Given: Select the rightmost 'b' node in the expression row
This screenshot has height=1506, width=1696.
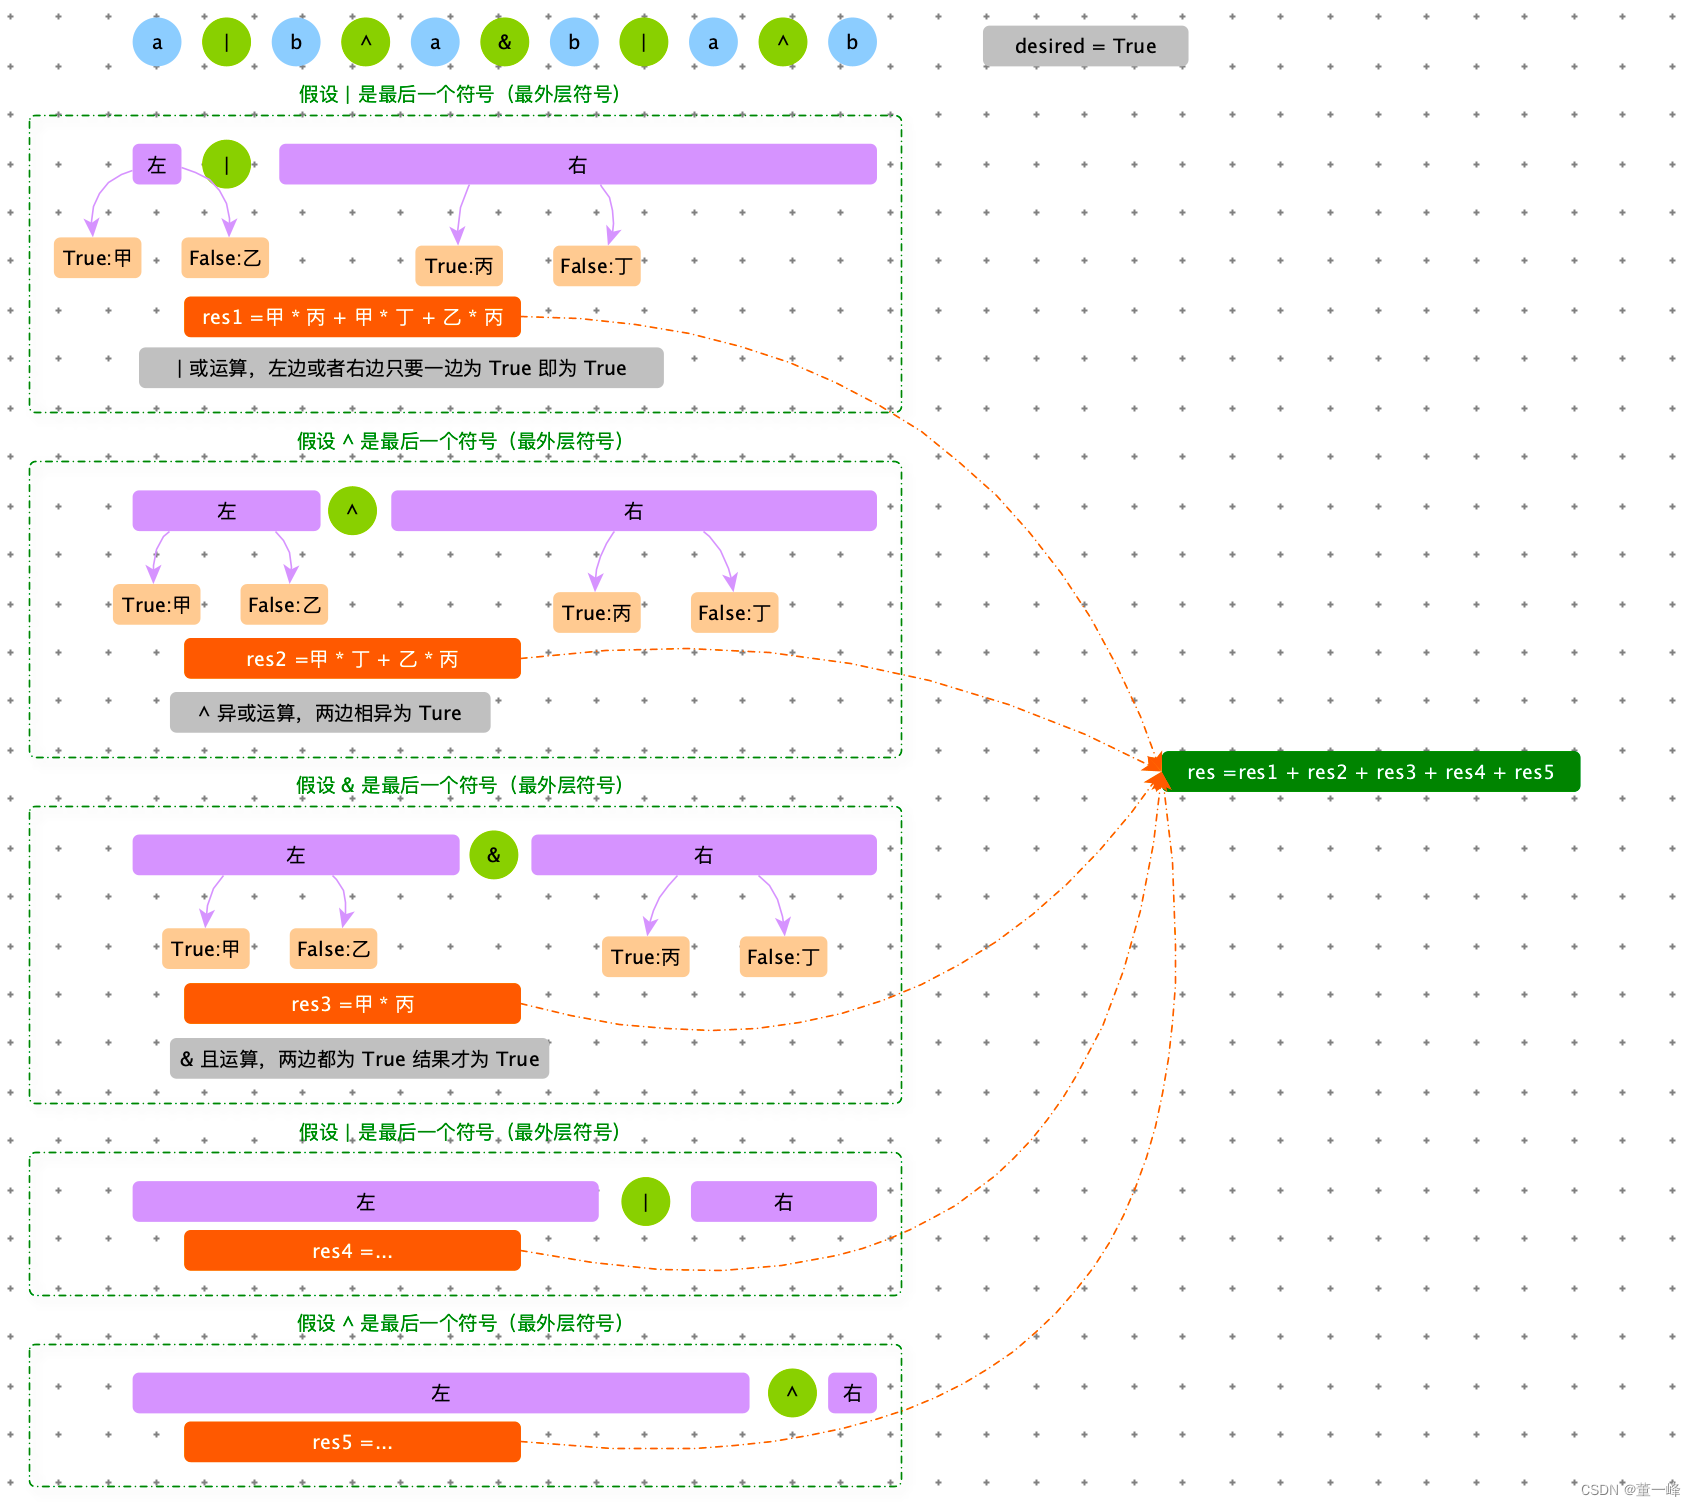Looking at the screenshot, I should (x=852, y=42).
